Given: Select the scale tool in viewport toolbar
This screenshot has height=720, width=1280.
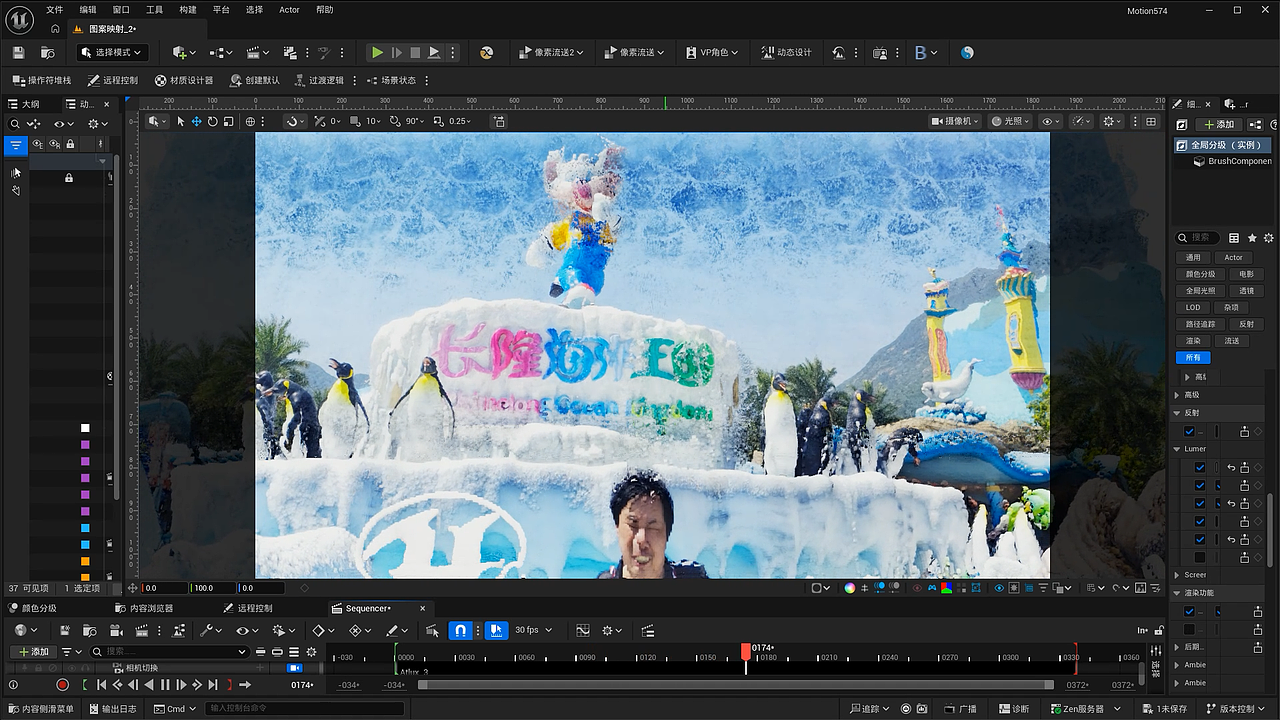Looking at the screenshot, I should coord(229,121).
